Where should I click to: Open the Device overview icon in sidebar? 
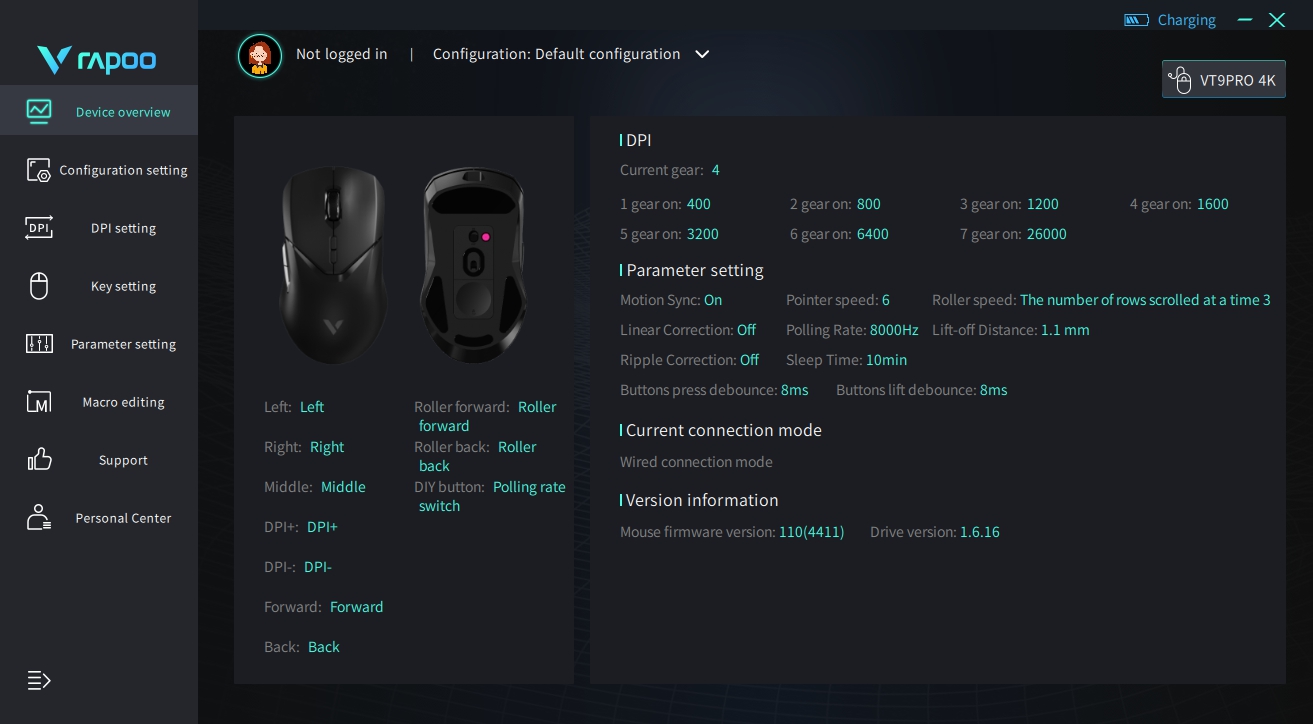(x=39, y=111)
